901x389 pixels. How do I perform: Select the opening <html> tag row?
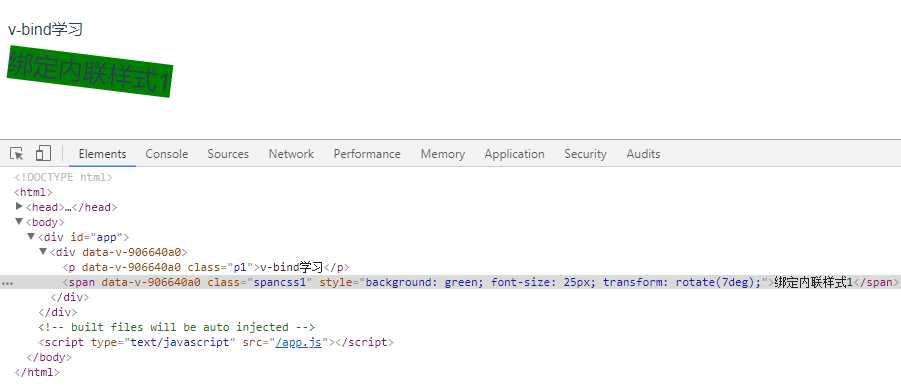[33, 192]
